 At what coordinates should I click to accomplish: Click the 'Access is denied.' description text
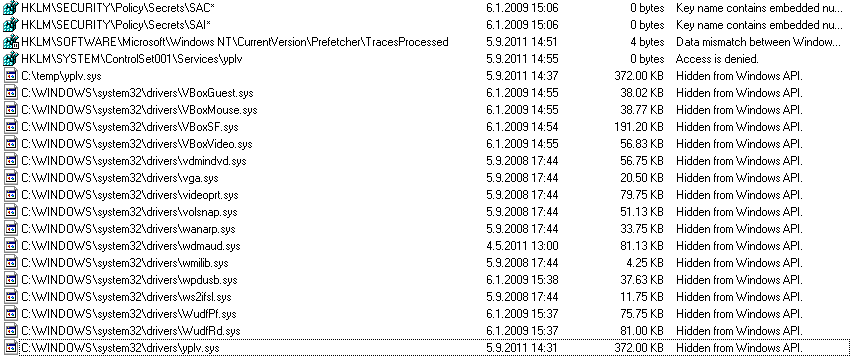coord(717,59)
